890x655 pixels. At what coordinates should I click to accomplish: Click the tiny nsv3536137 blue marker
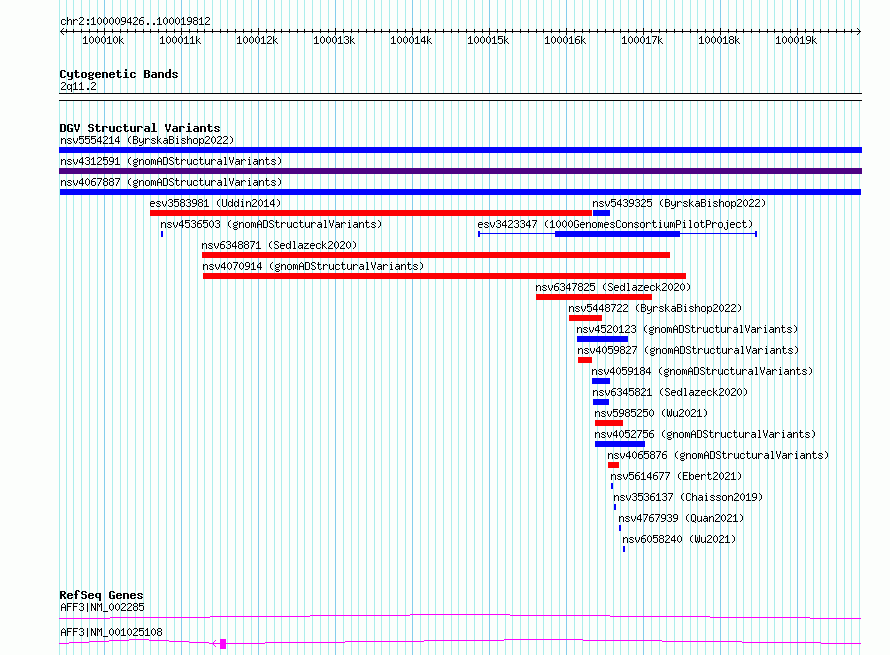tap(615, 507)
